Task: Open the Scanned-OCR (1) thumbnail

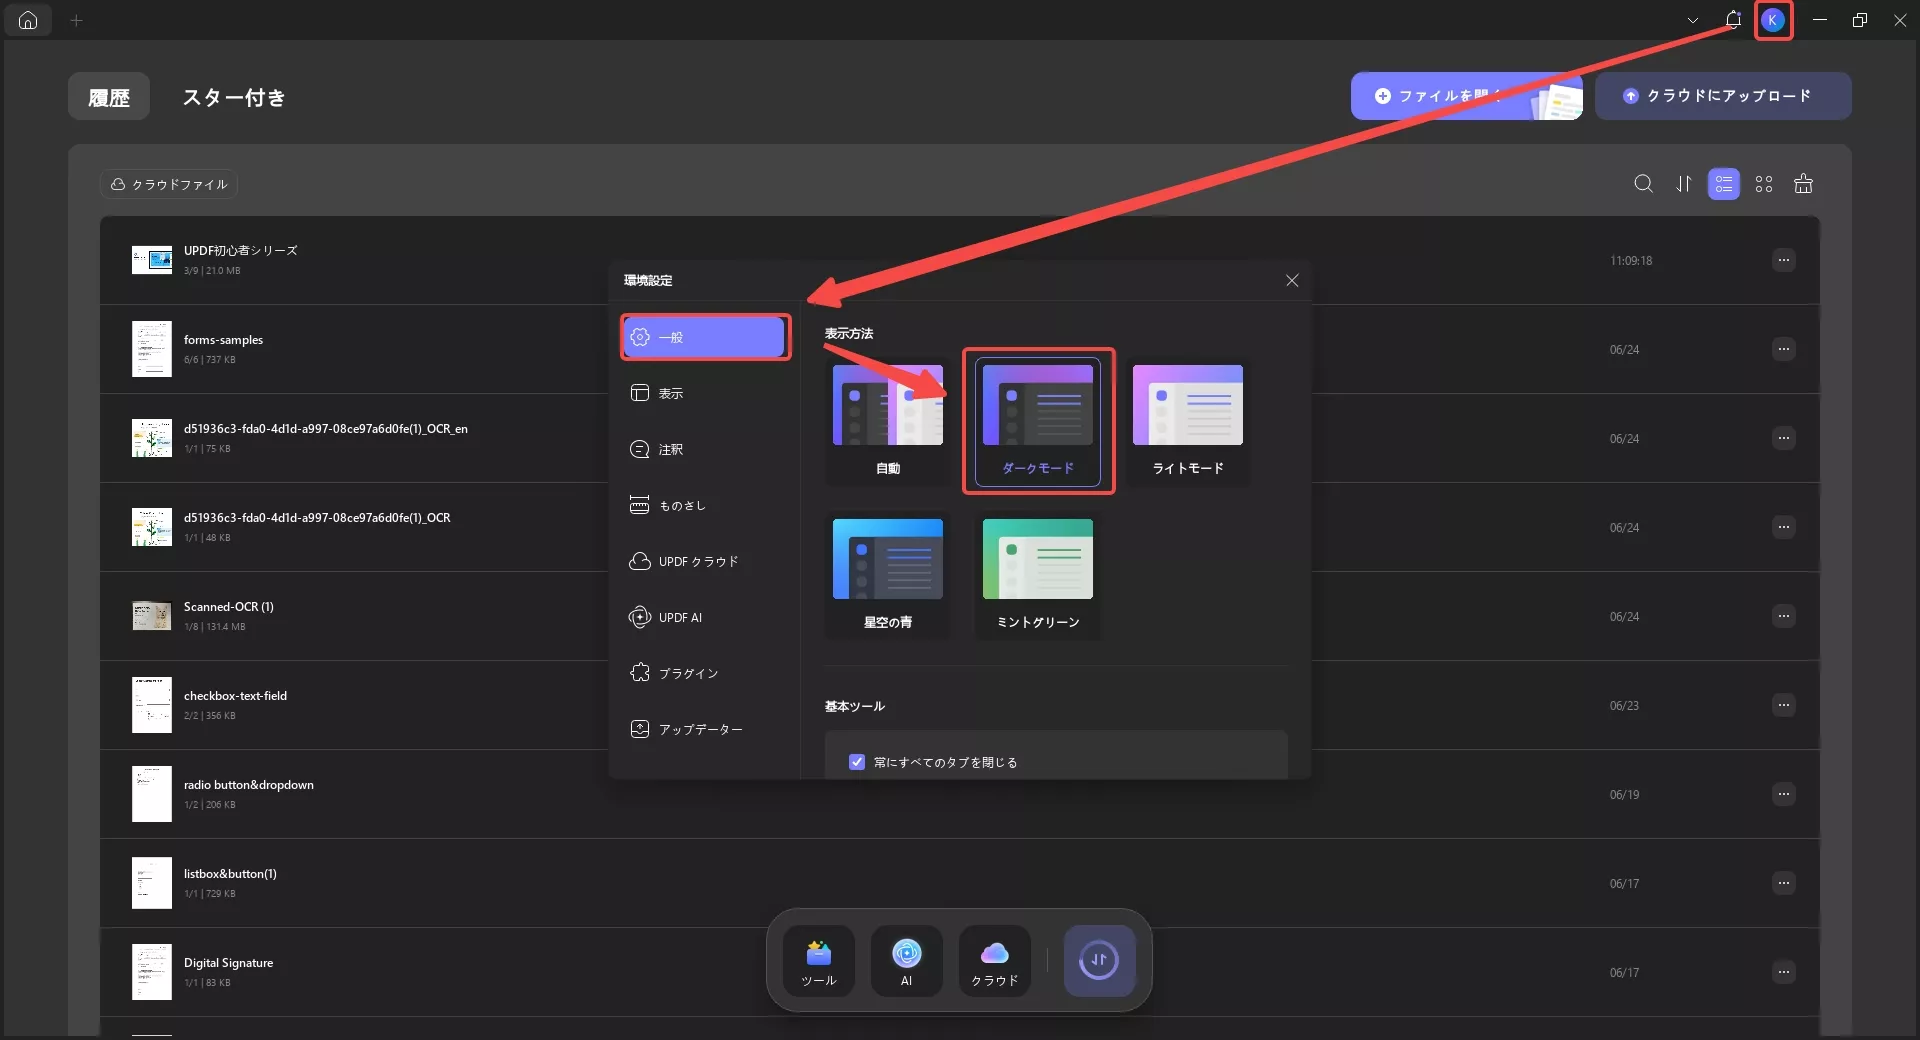Action: [x=152, y=616]
